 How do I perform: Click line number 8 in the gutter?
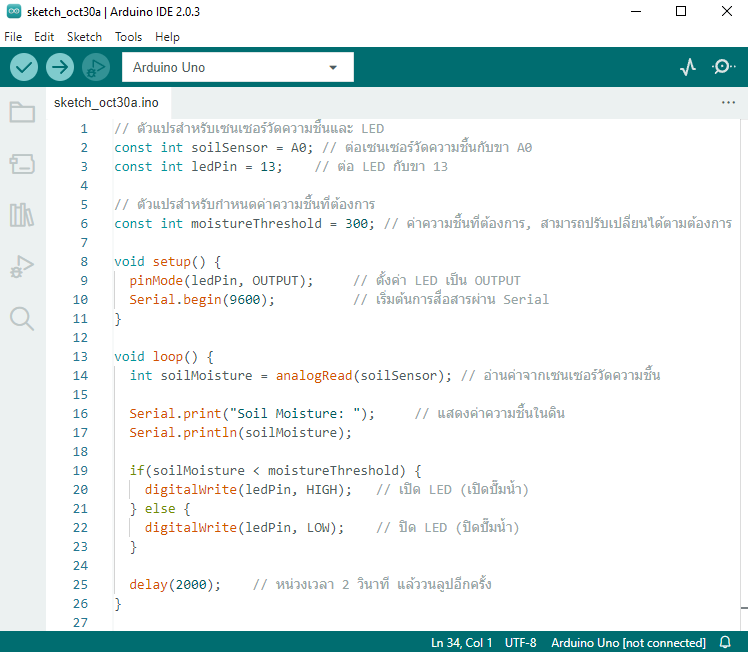[84, 261]
